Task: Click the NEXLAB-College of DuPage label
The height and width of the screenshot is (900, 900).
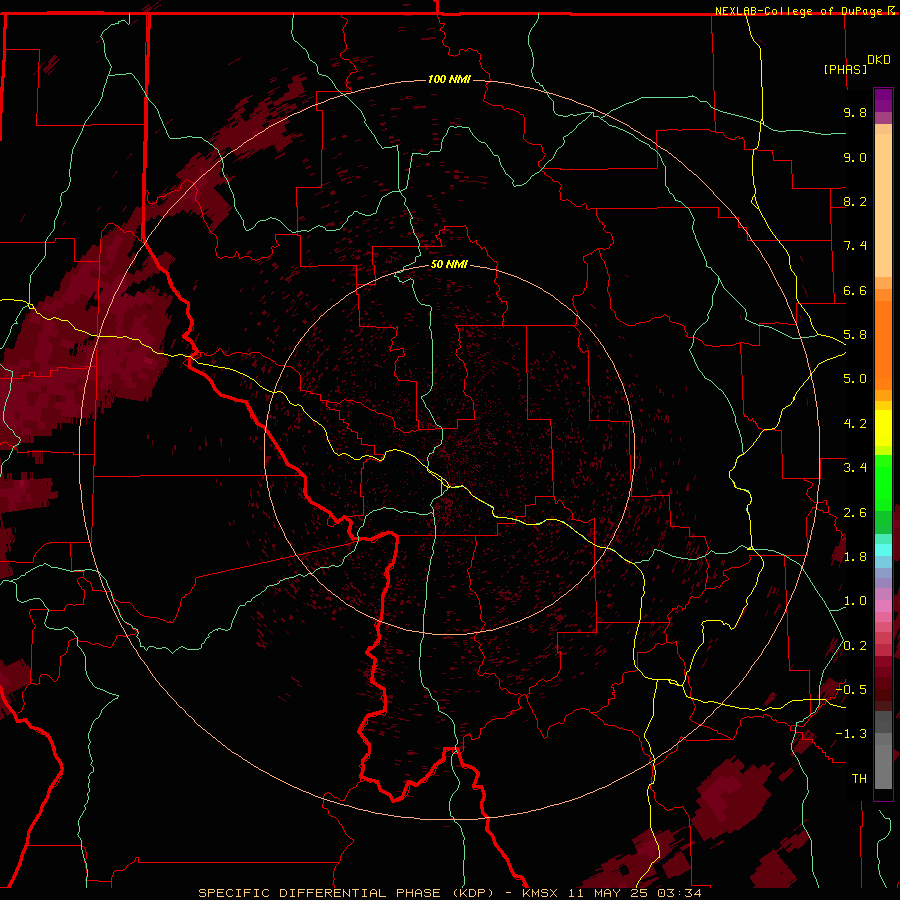Action: click(x=799, y=11)
